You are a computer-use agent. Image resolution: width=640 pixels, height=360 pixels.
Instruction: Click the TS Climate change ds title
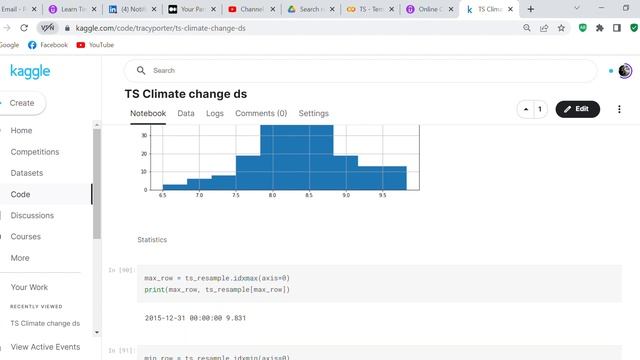186,94
